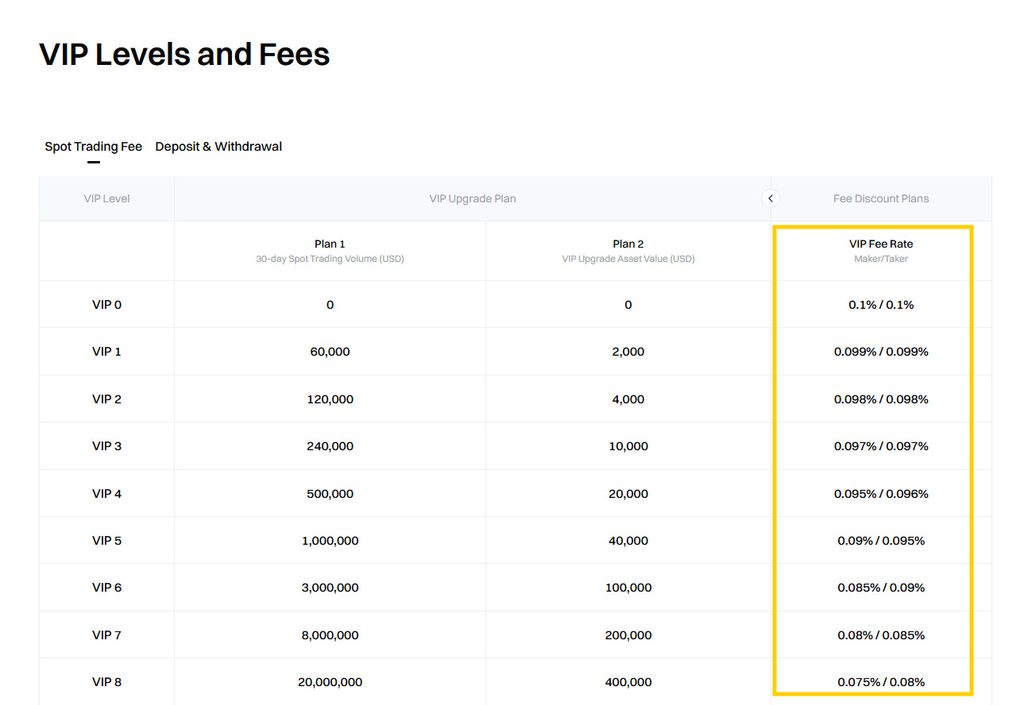Click the 400,000 asset value cell
Image resolution: width=1024 pixels, height=705 pixels.
[628, 682]
